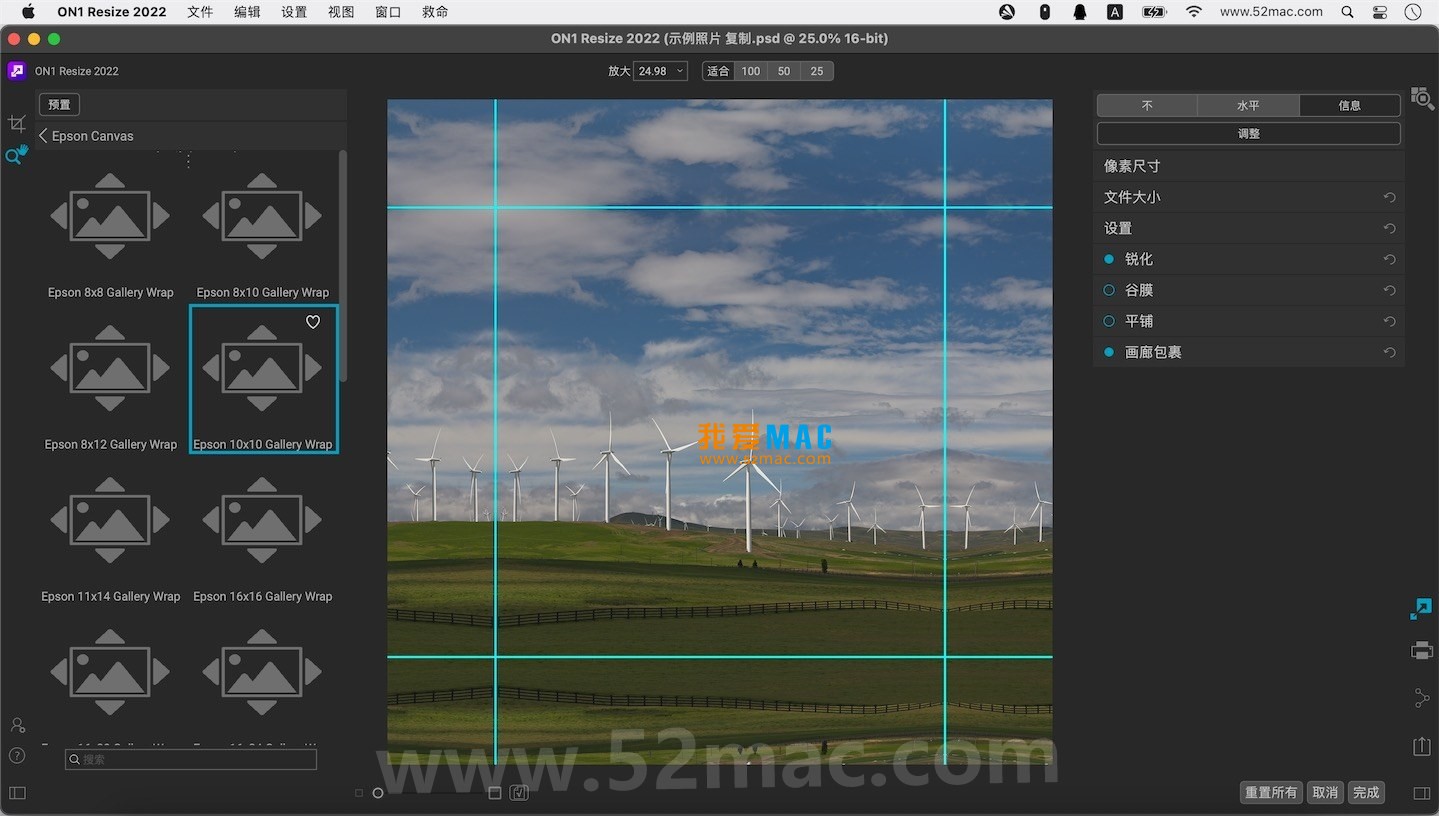Click the 搜索 preset search field
The image size is (1439, 816).
191,759
